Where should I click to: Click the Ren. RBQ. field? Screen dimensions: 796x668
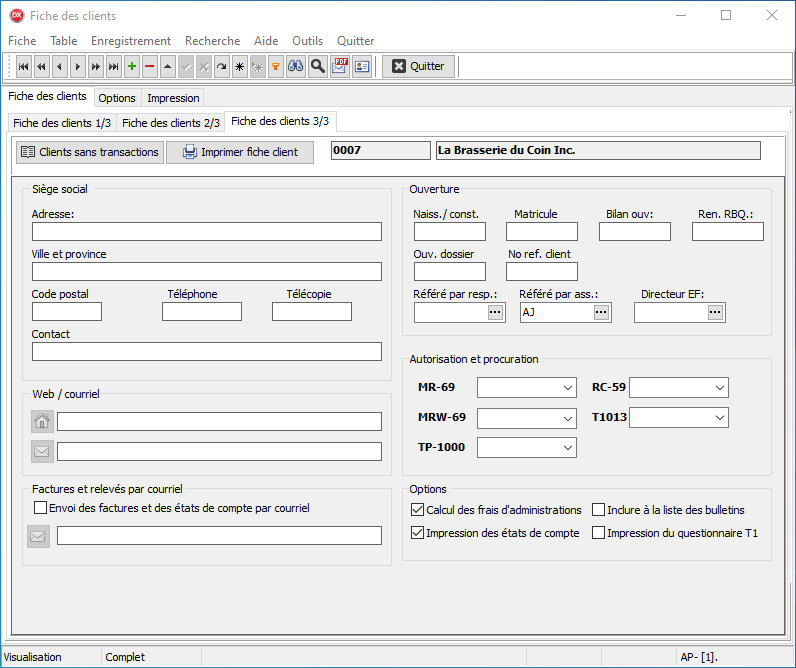(728, 231)
